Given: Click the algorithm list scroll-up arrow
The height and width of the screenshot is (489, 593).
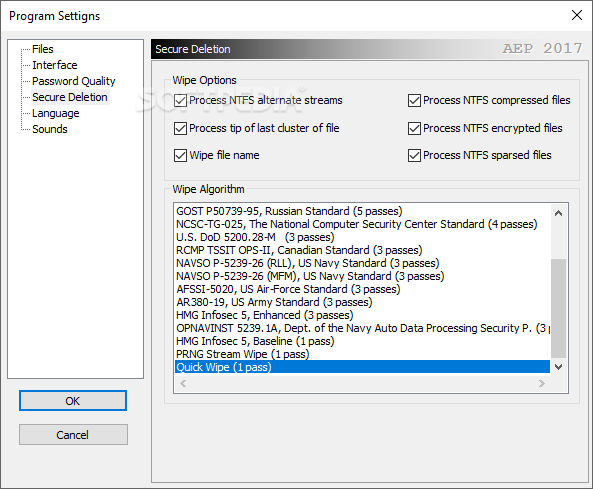Looking at the screenshot, I should [x=558, y=213].
